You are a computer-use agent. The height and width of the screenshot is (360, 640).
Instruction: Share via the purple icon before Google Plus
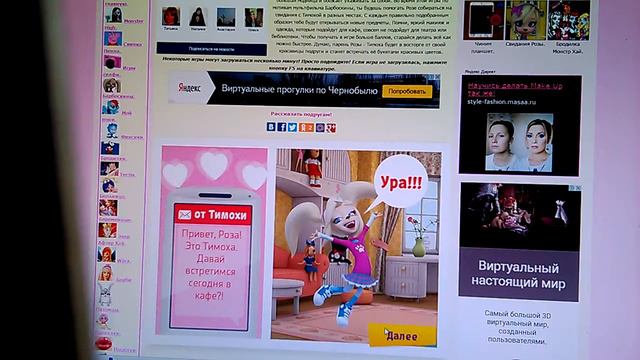point(320,128)
